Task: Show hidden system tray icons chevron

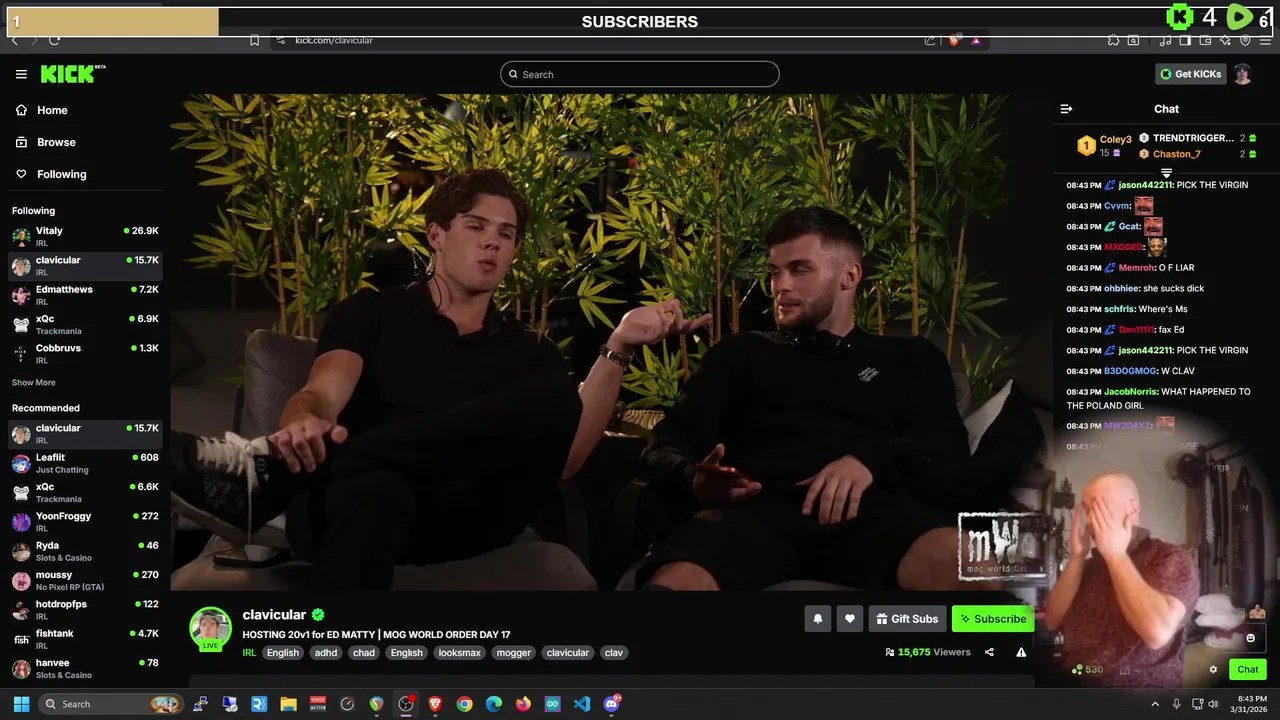Action: click(x=1155, y=704)
